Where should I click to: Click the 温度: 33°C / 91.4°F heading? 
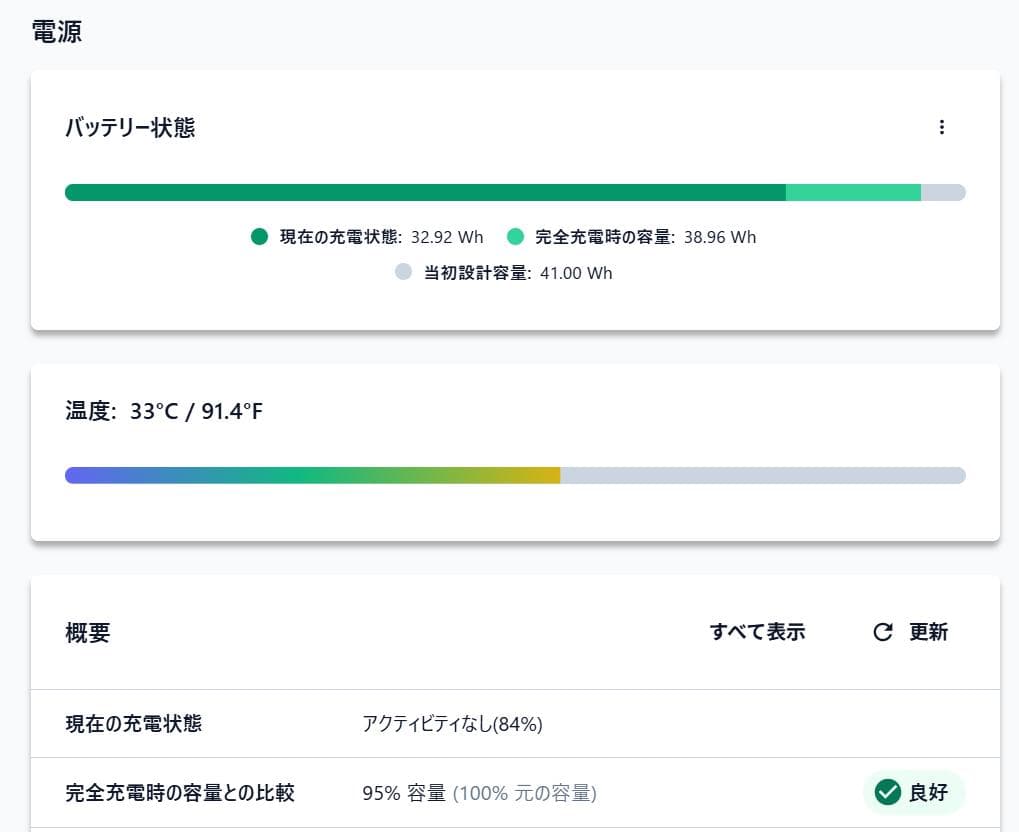[164, 411]
